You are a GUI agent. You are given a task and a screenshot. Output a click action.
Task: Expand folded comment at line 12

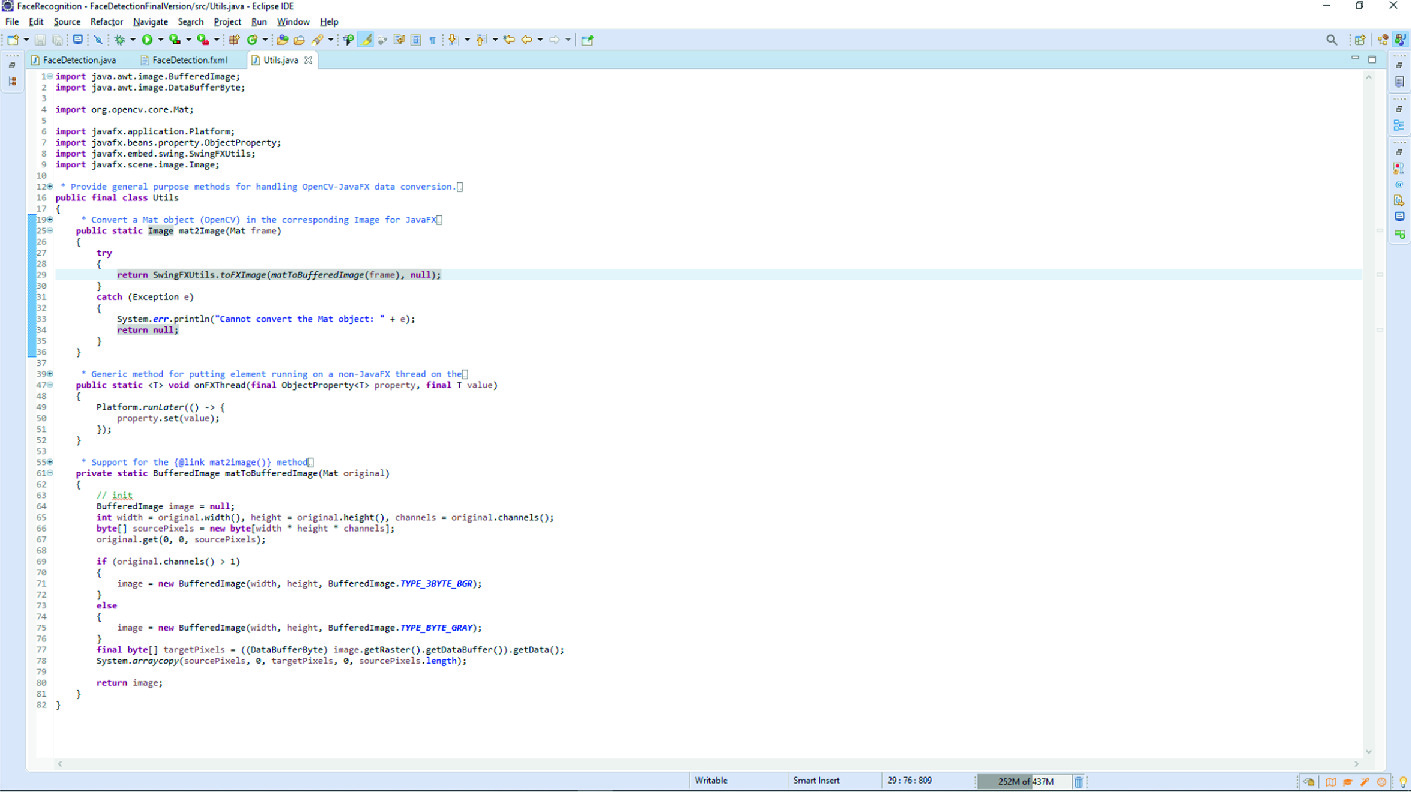coord(50,186)
